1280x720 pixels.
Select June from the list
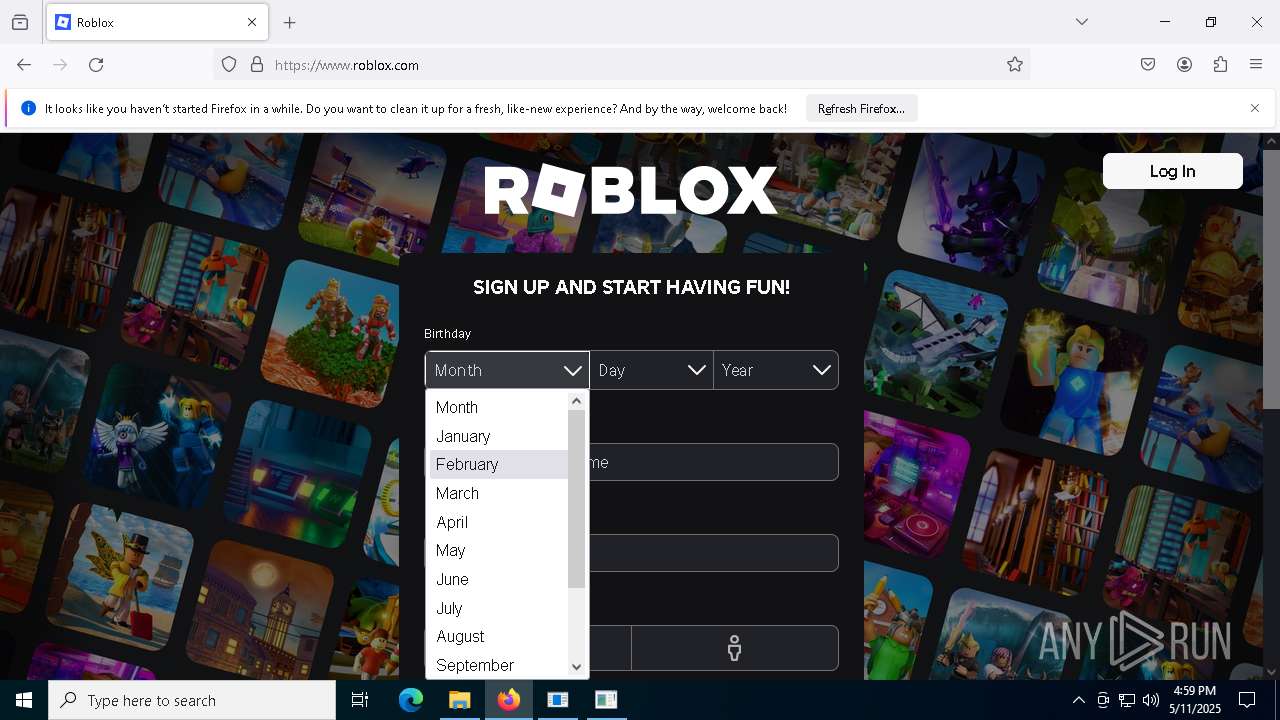click(498, 579)
